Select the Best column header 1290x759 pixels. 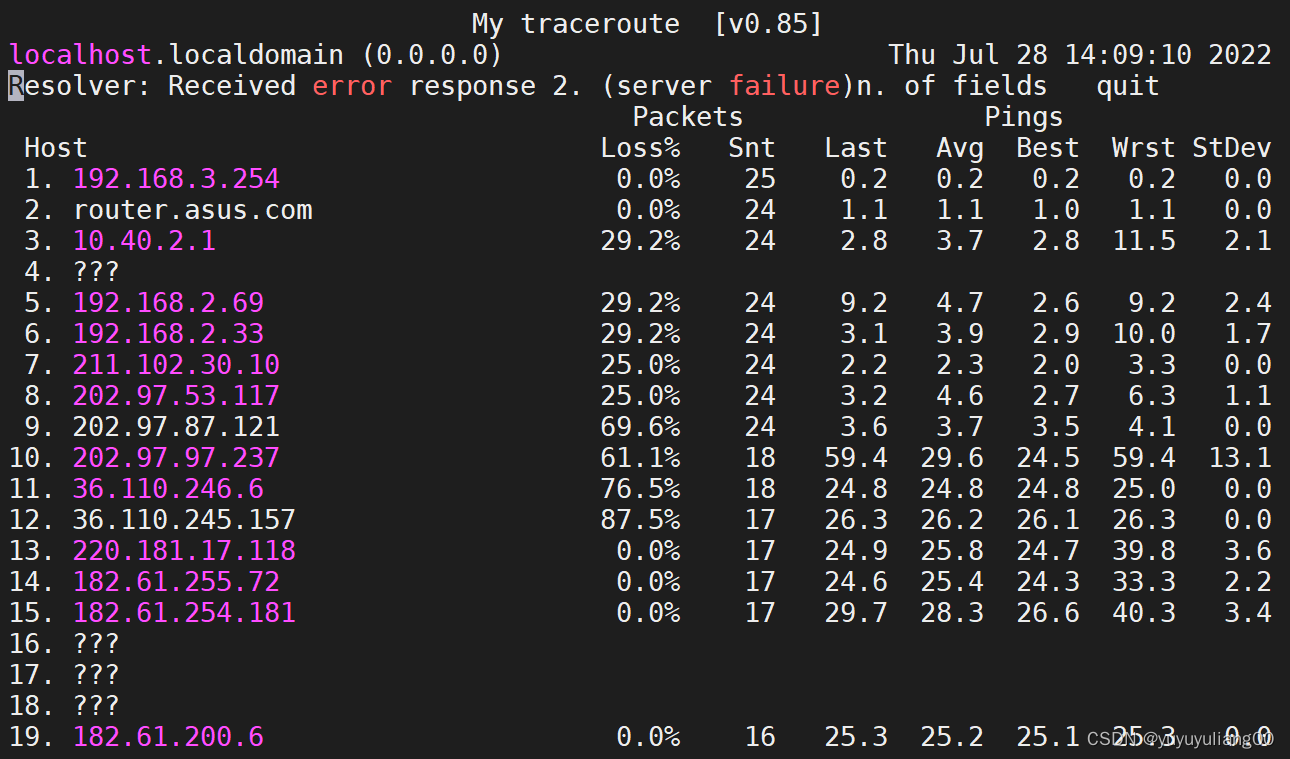(1047, 147)
